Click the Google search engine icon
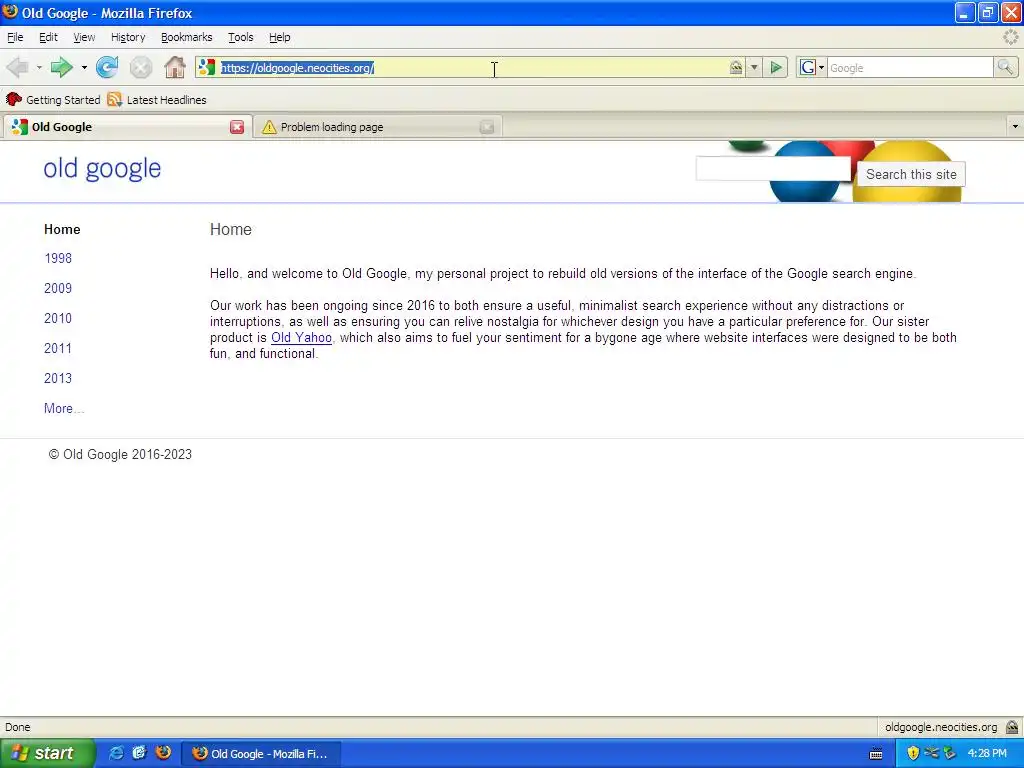The width and height of the screenshot is (1024, 768). 808,67
